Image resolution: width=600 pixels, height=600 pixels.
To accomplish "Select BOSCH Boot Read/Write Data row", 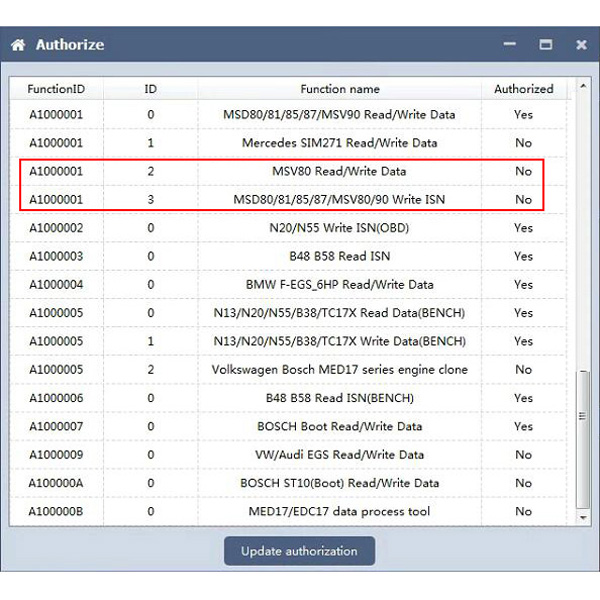I will (x=288, y=426).
